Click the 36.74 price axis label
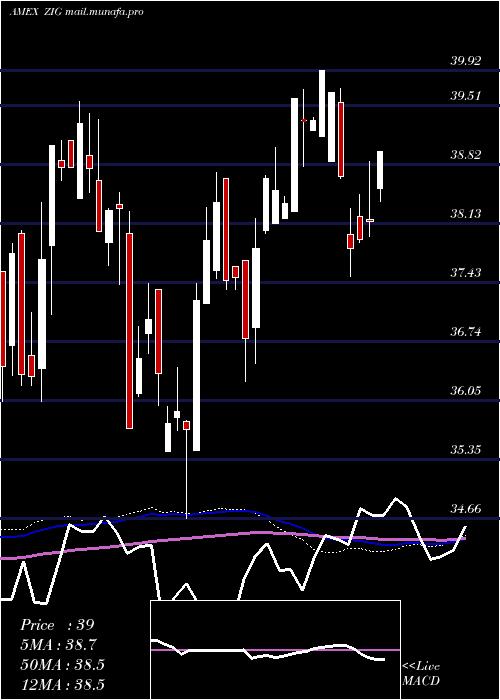This screenshot has width=500, height=700. pos(466,332)
